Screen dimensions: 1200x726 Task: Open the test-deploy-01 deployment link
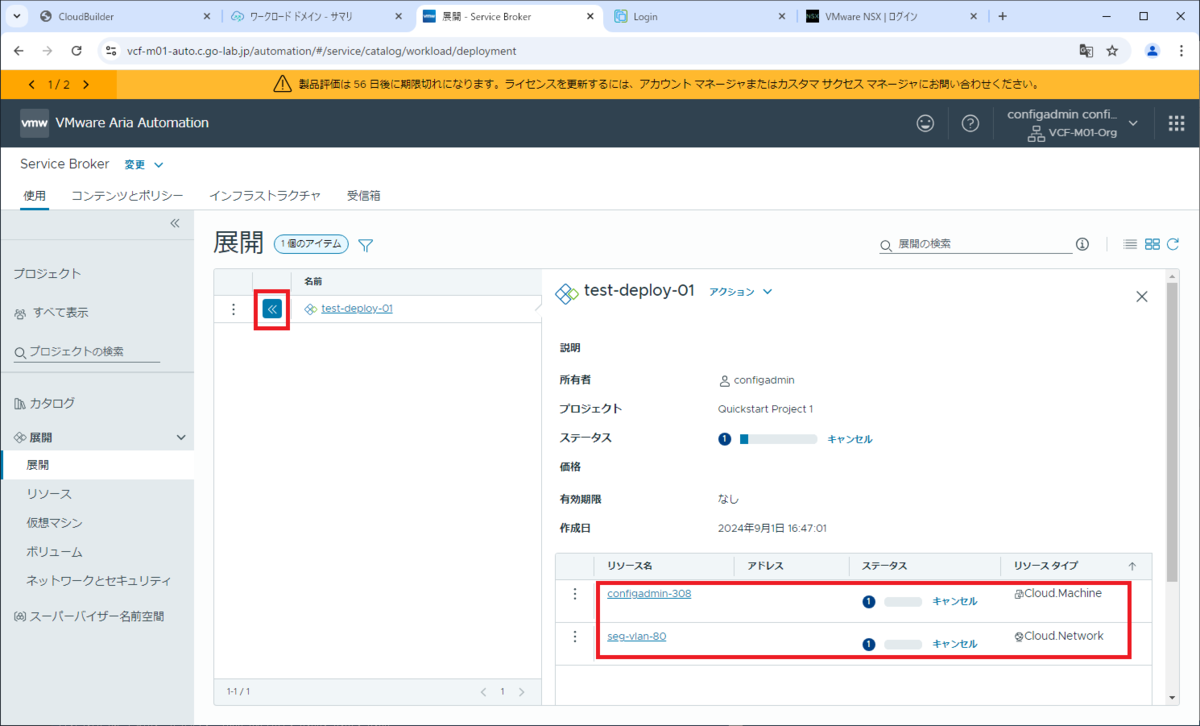coord(356,308)
